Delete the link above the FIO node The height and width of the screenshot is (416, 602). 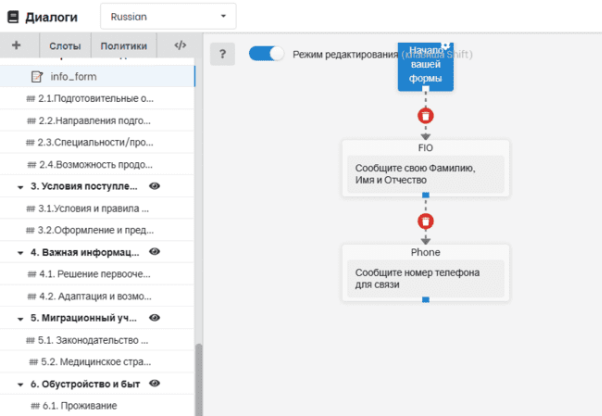point(425,116)
